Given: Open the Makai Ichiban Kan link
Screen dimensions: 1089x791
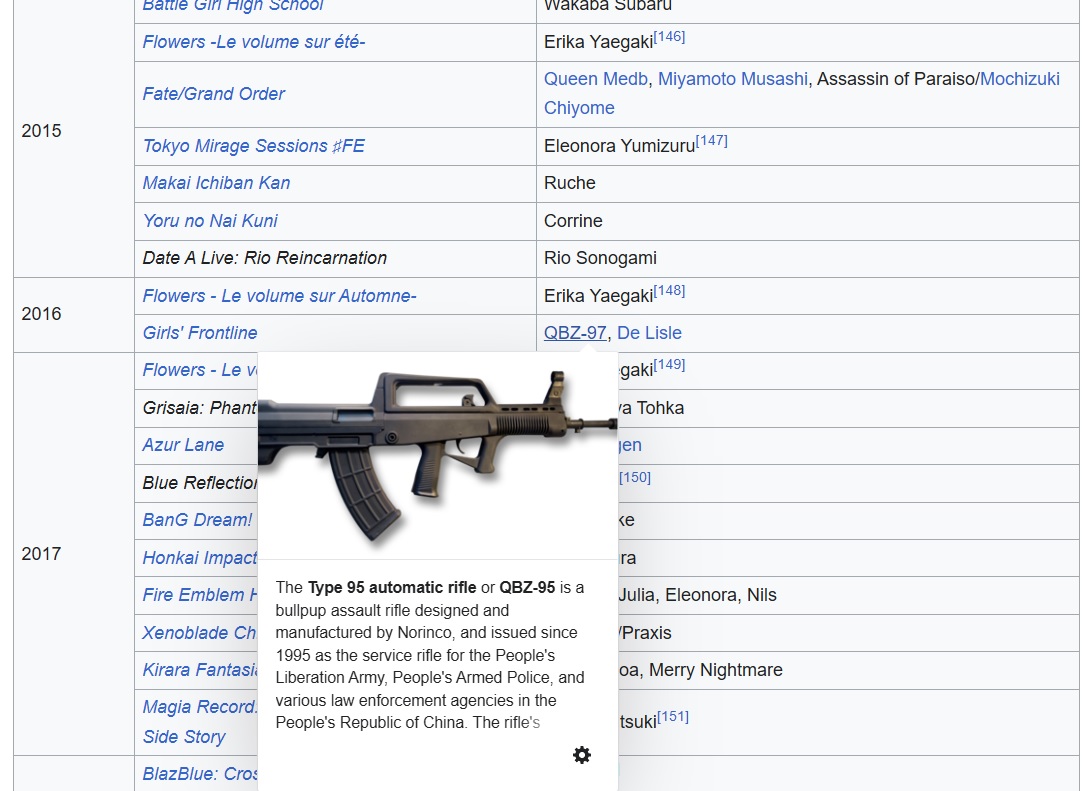Looking at the screenshot, I should pos(216,183).
